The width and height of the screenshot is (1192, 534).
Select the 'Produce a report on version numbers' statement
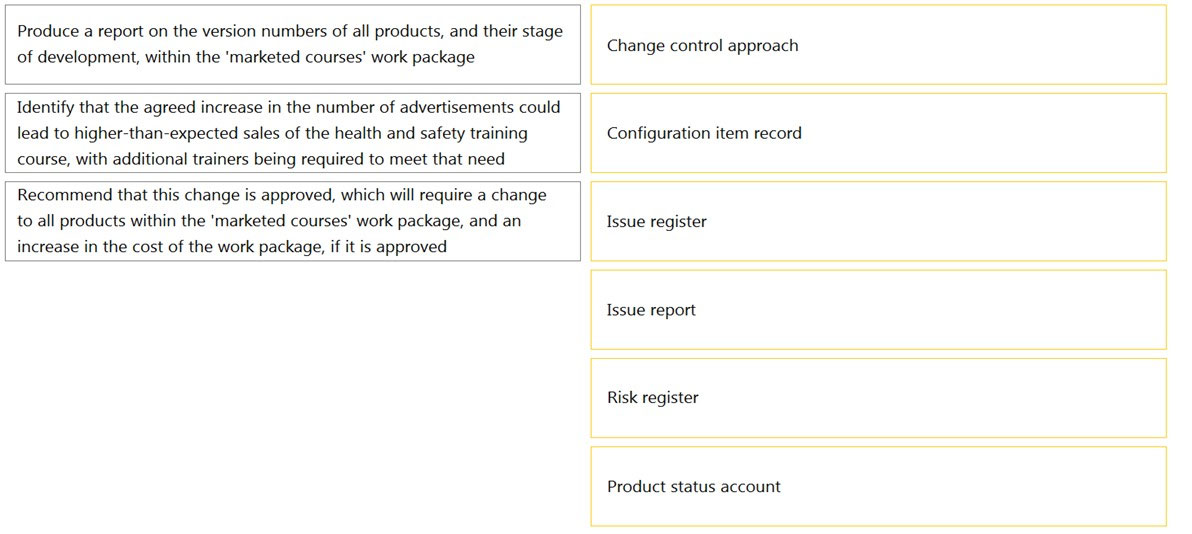pyautogui.click(x=293, y=45)
